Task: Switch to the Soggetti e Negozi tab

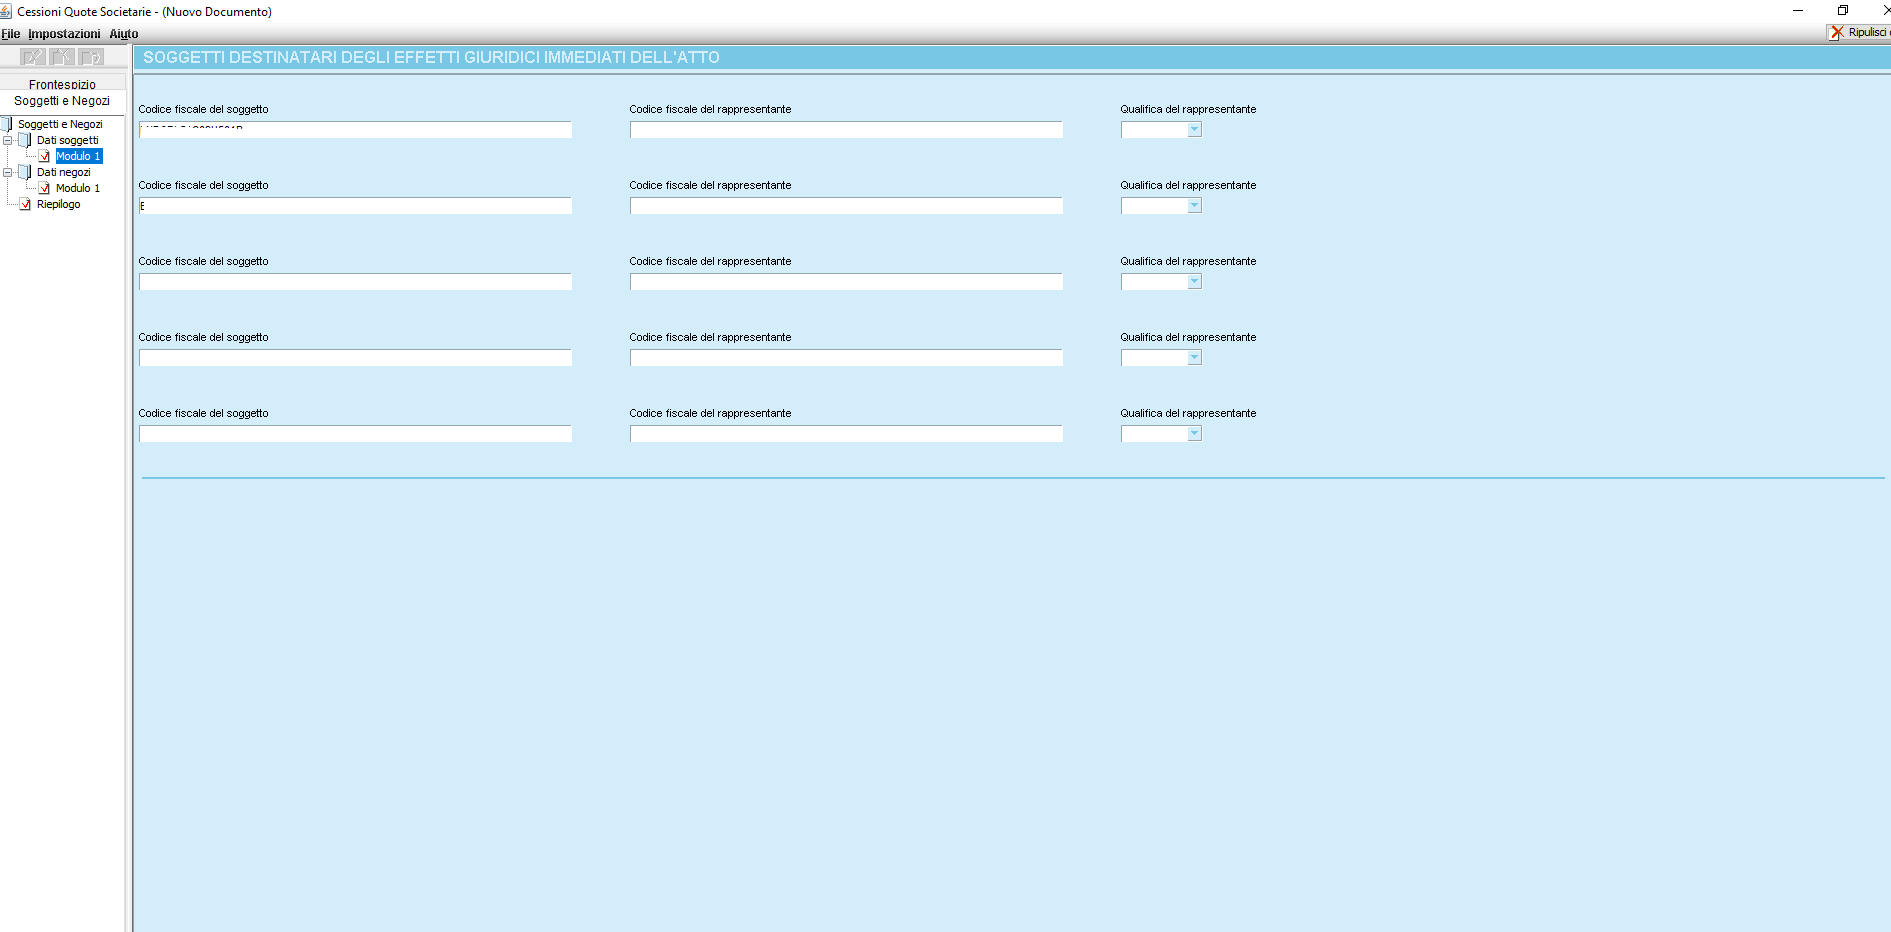Action: [62, 101]
